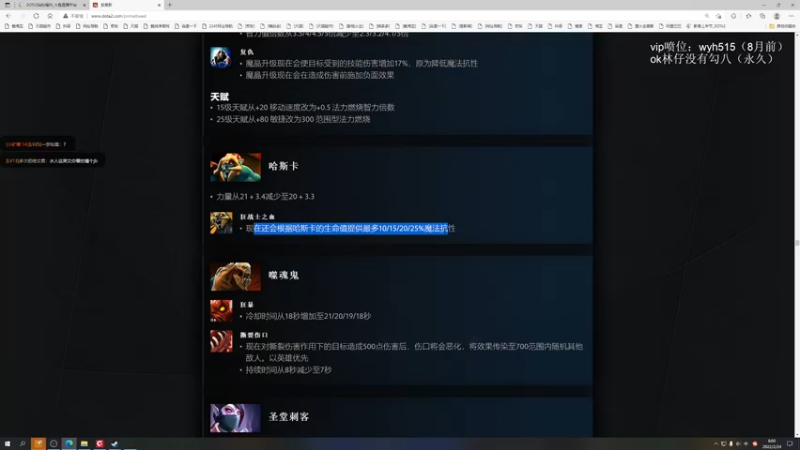The height and width of the screenshot is (450, 800).
Task: Click the browser forward arrow
Action: [22, 16]
